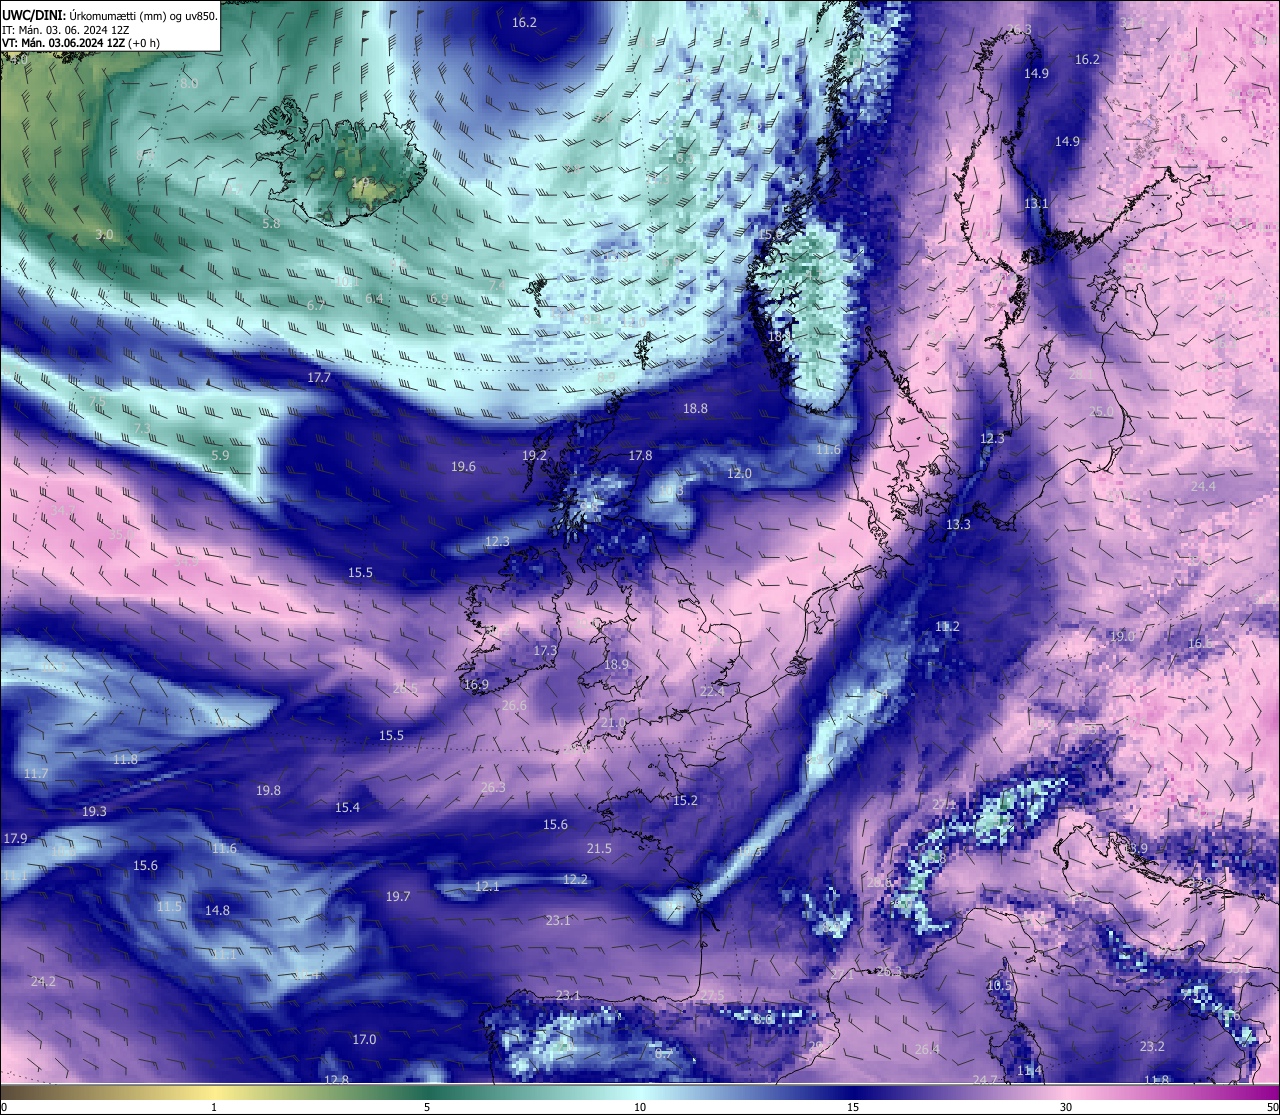Click the 21.0 value over Cornwall
The width and height of the screenshot is (1280, 1115).
[x=612, y=722]
